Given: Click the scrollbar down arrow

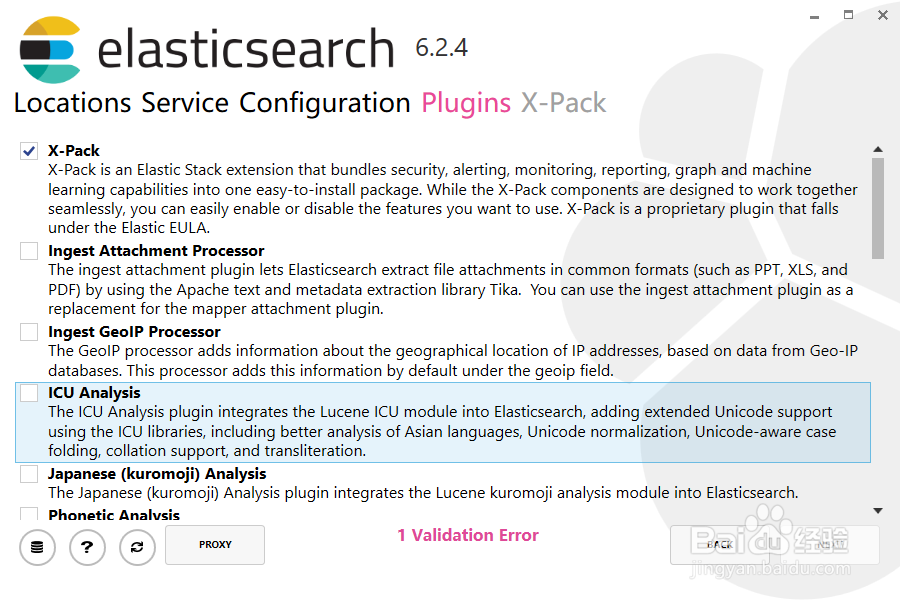Looking at the screenshot, I should [x=878, y=511].
